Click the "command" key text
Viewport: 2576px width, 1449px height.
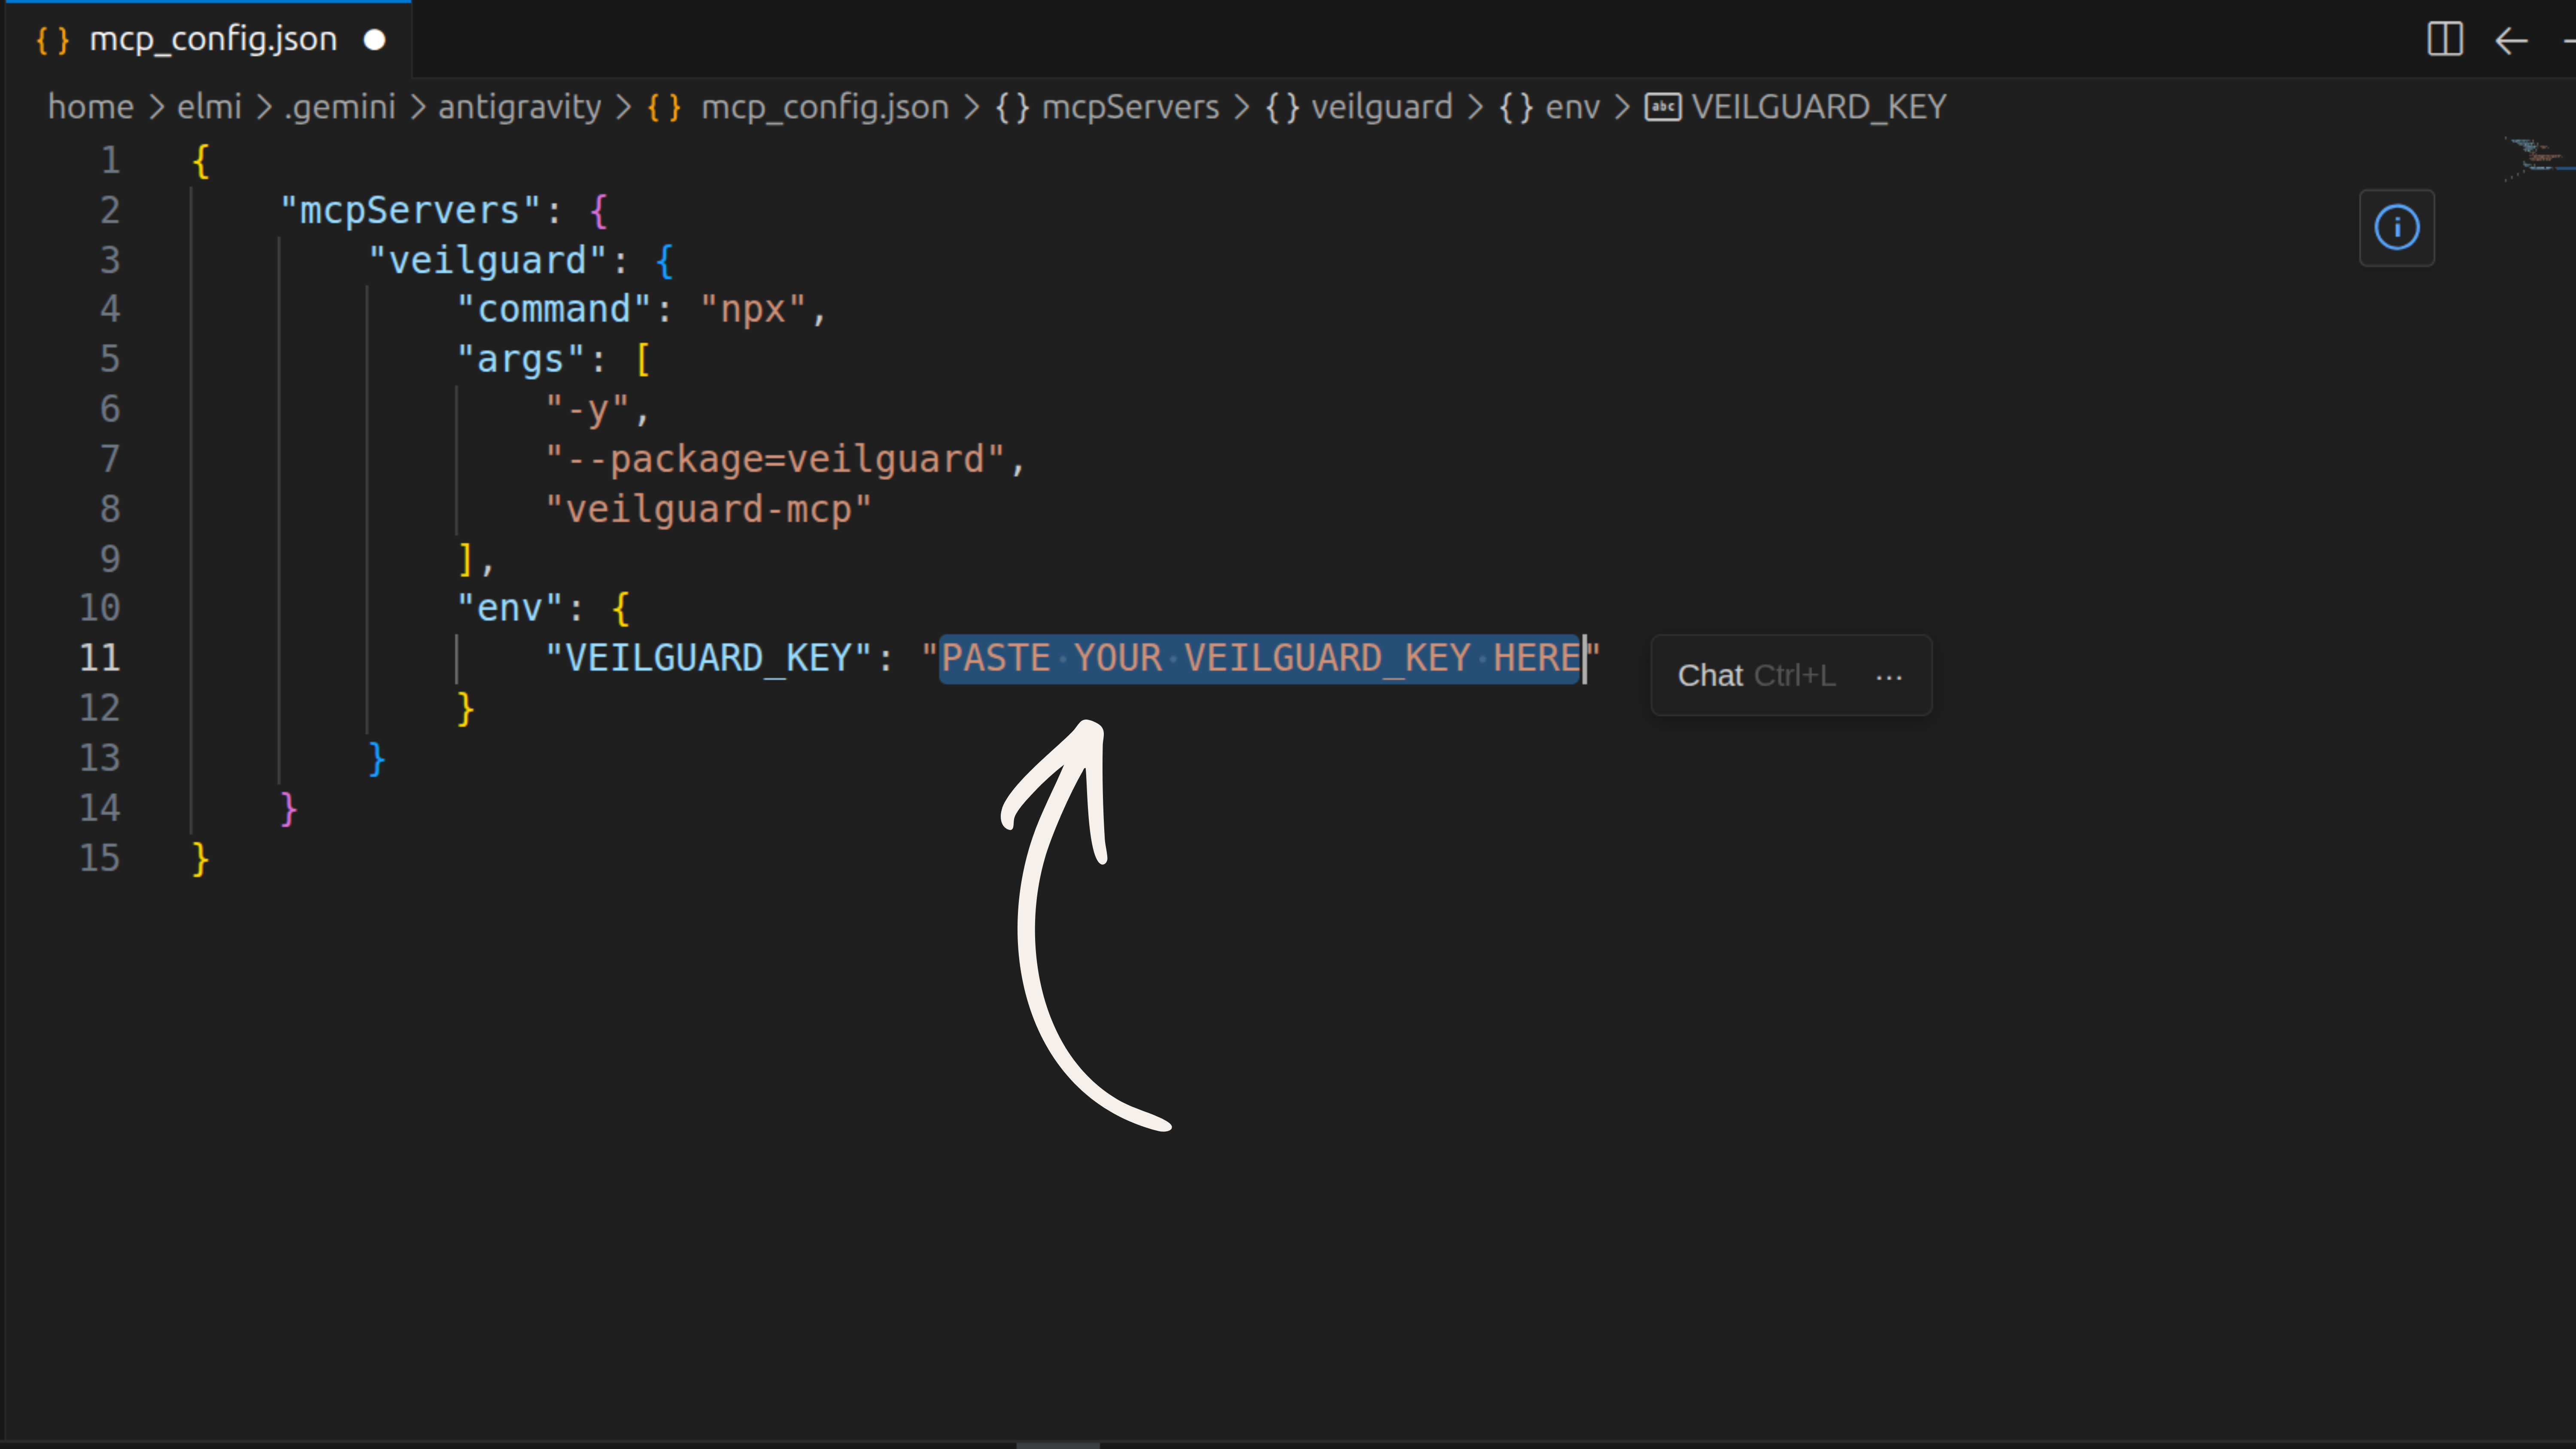554,309
